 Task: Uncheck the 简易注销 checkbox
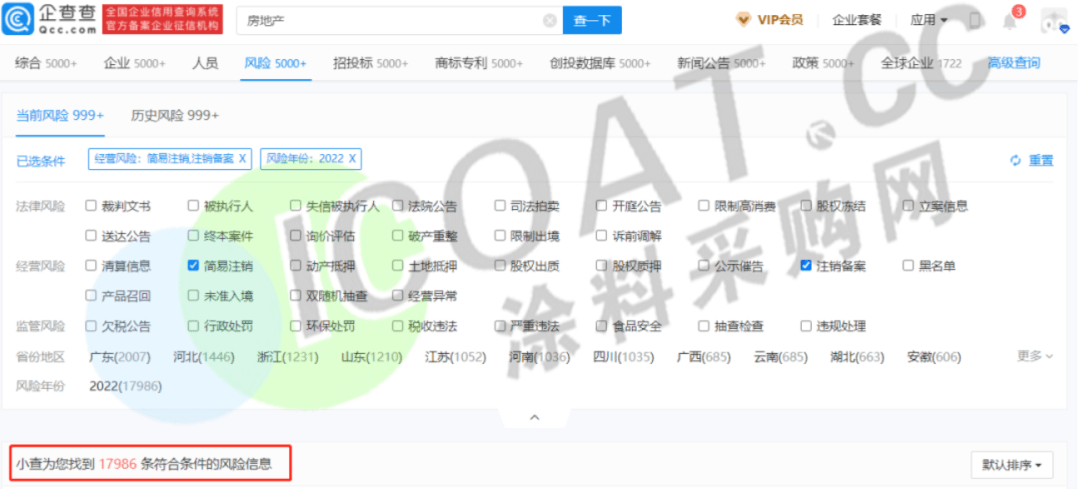(194, 266)
